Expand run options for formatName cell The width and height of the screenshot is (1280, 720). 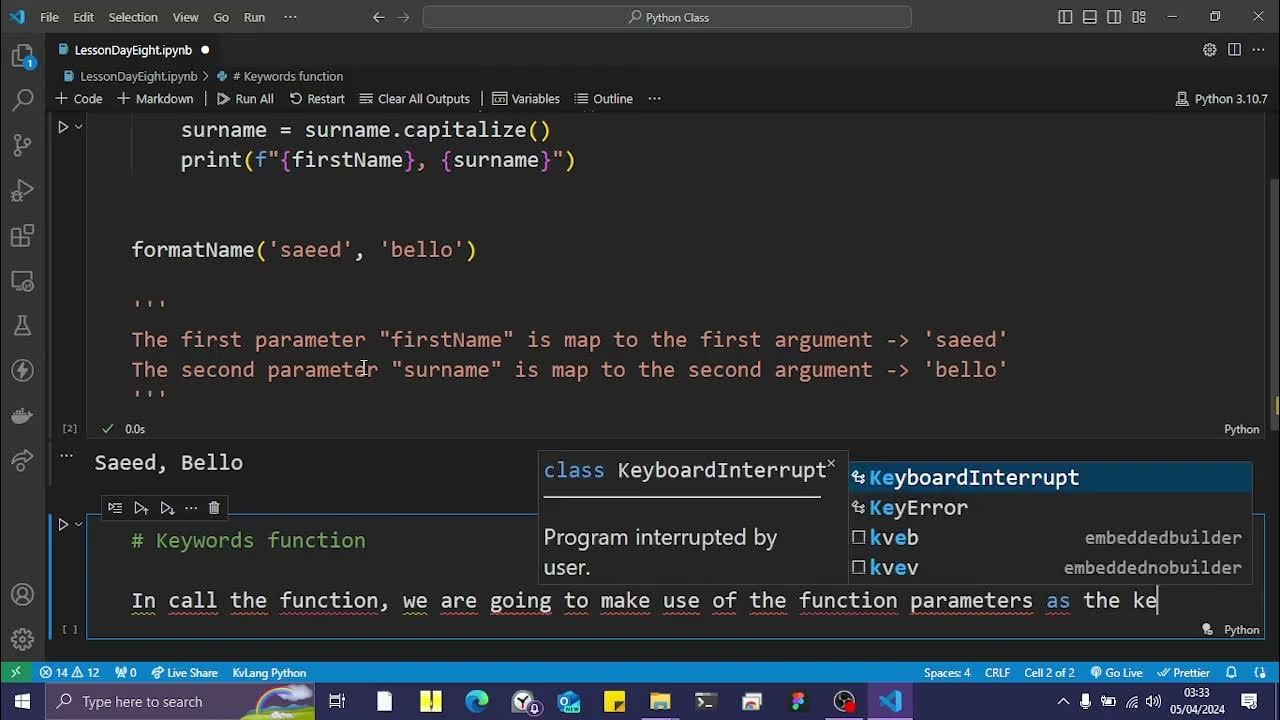point(78,127)
